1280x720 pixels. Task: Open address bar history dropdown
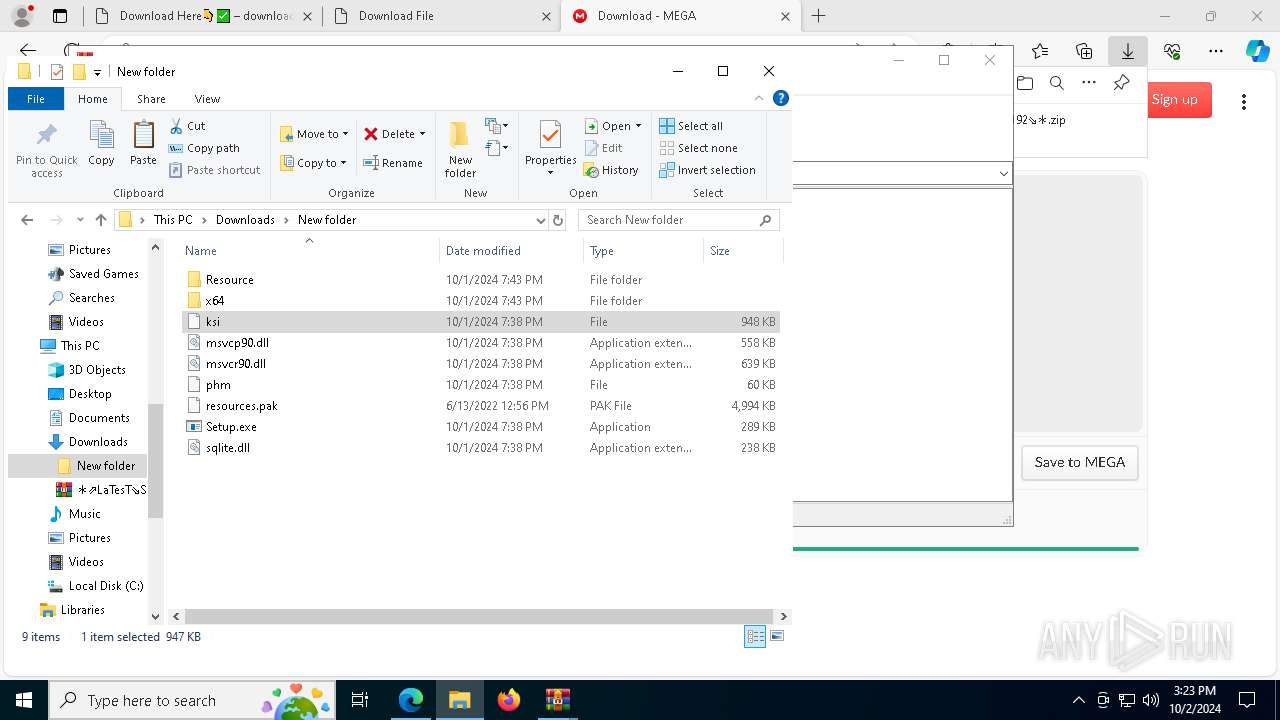(540, 220)
